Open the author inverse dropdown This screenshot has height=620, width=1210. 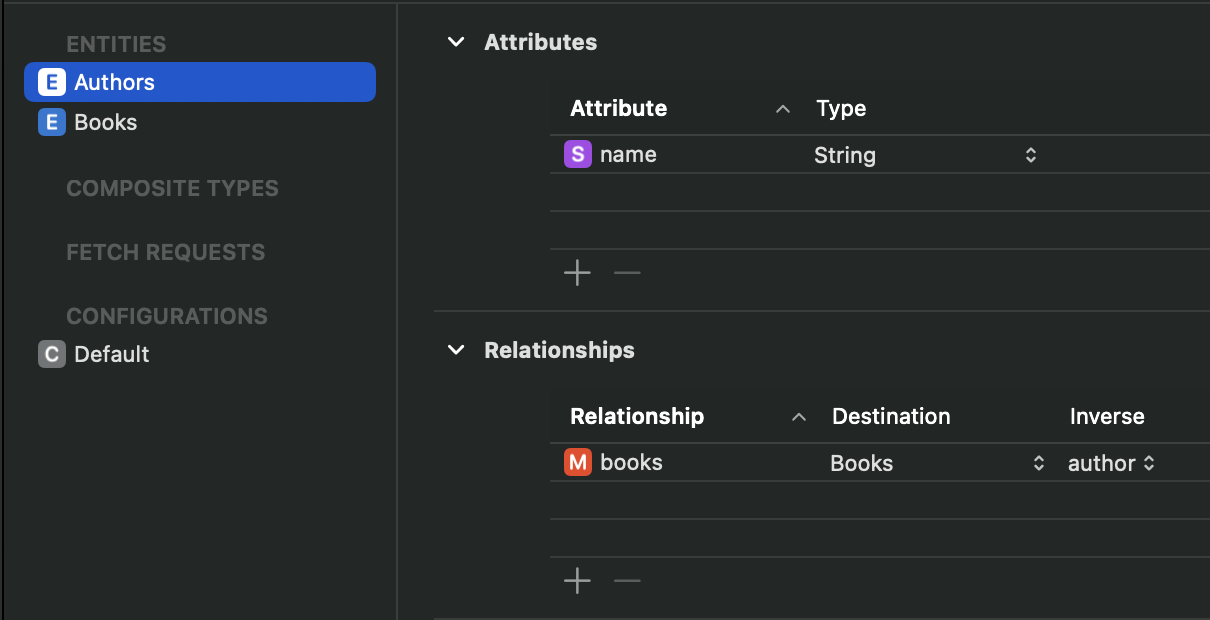(x=1111, y=463)
